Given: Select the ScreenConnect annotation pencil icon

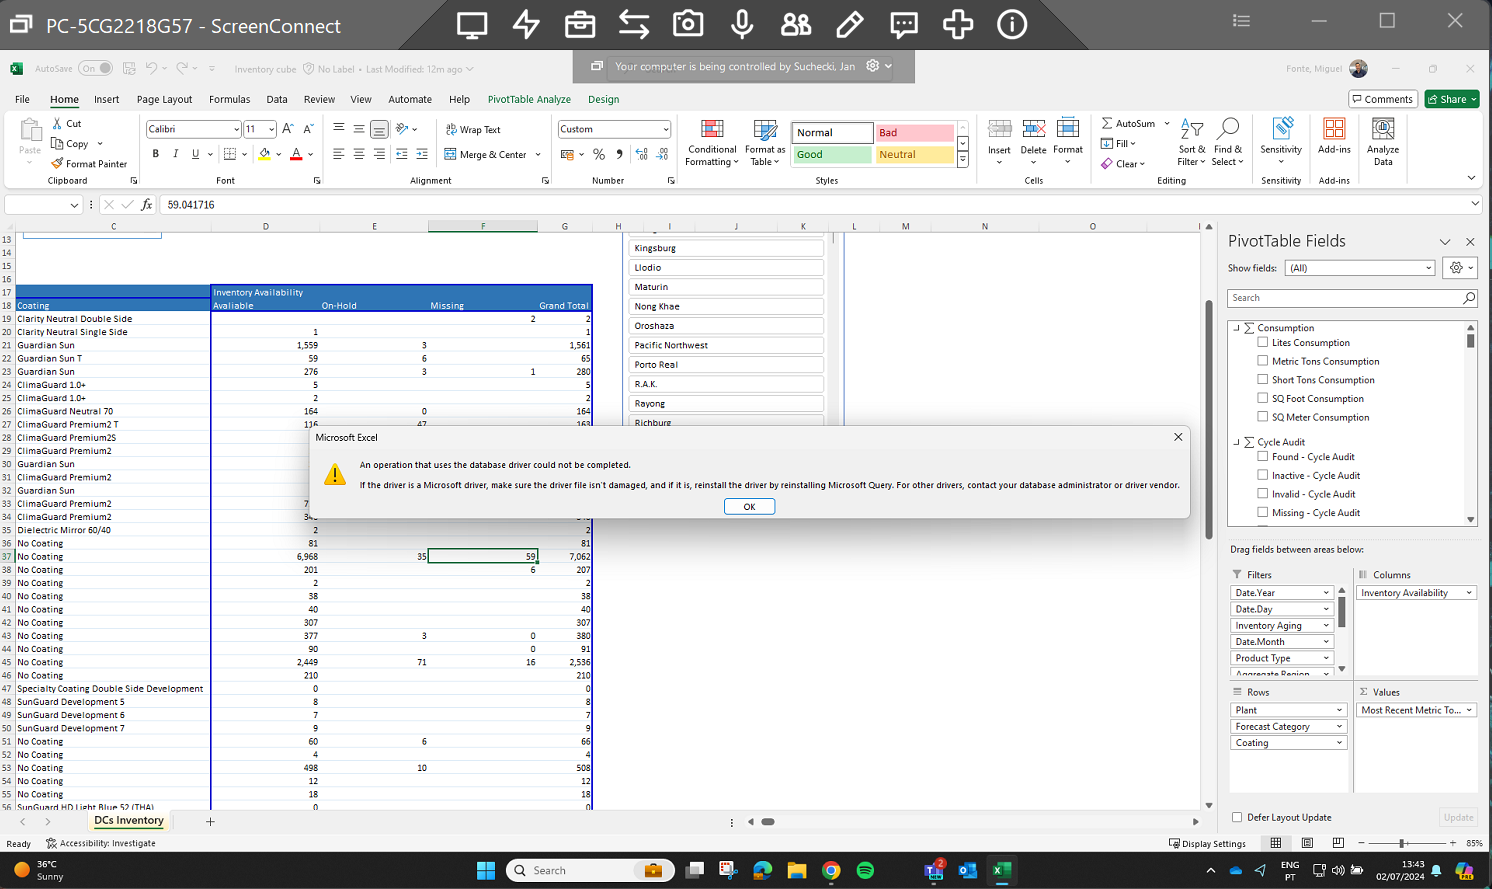Looking at the screenshot, I should click(850, 24).
